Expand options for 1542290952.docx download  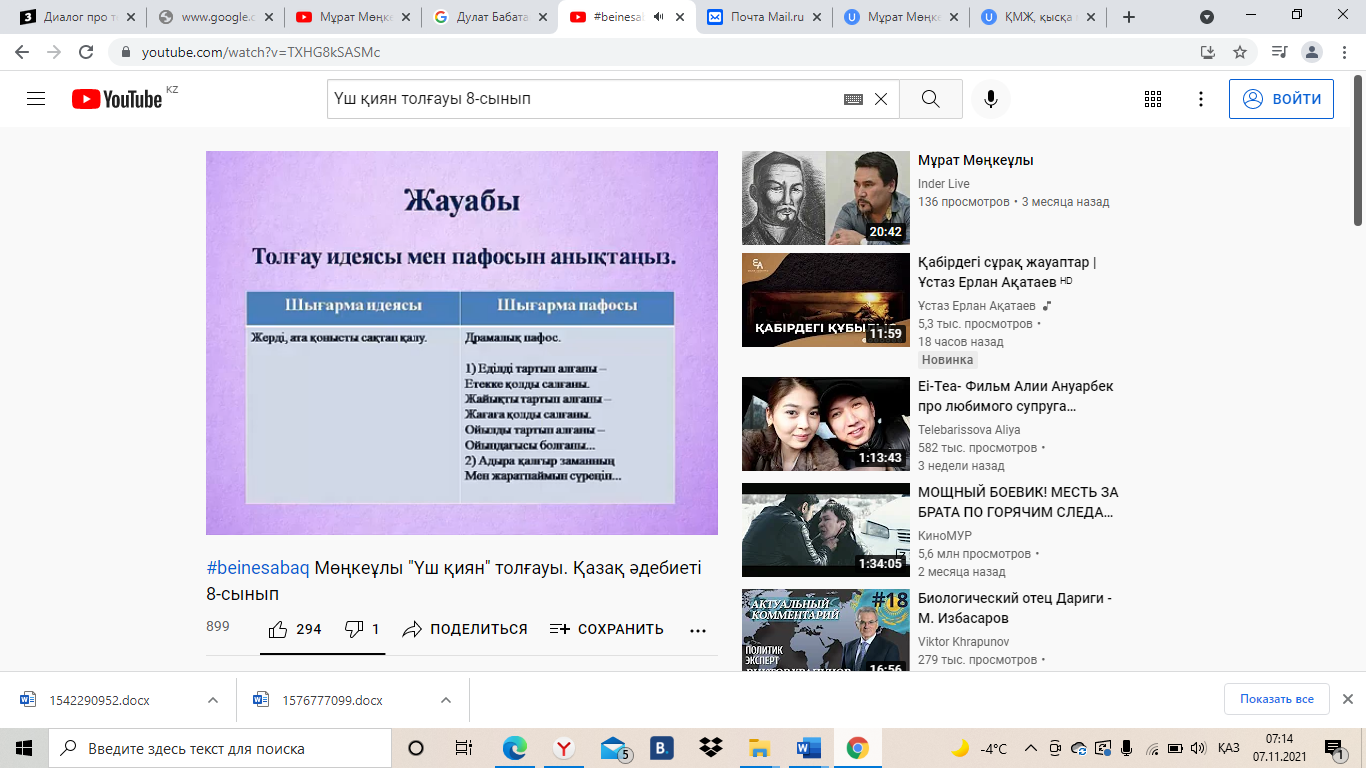[x=212, y=700]
